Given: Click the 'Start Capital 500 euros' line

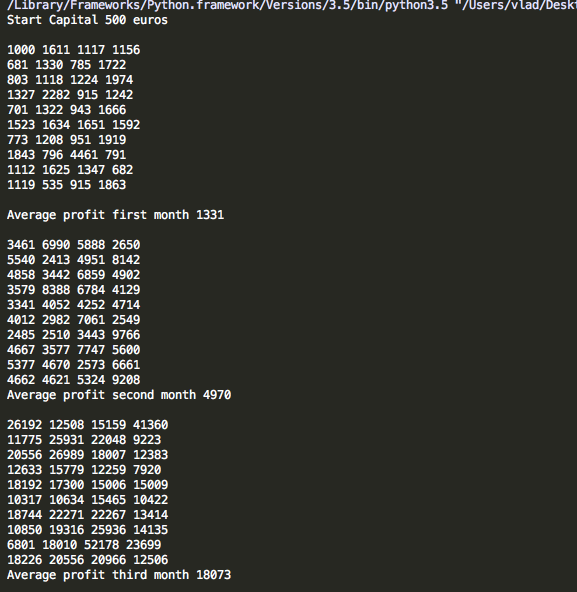Looking at the screenshot, I should [87, 20].
